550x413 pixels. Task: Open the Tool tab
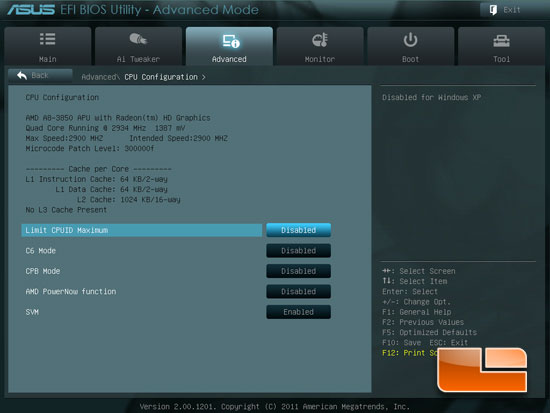click(502, 46)
